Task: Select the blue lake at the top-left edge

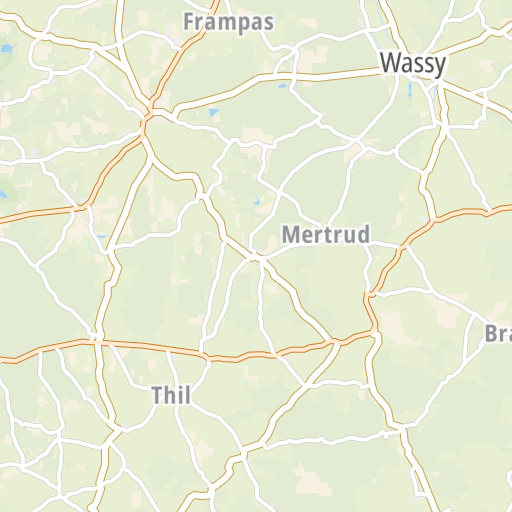Action: [6, 49]
